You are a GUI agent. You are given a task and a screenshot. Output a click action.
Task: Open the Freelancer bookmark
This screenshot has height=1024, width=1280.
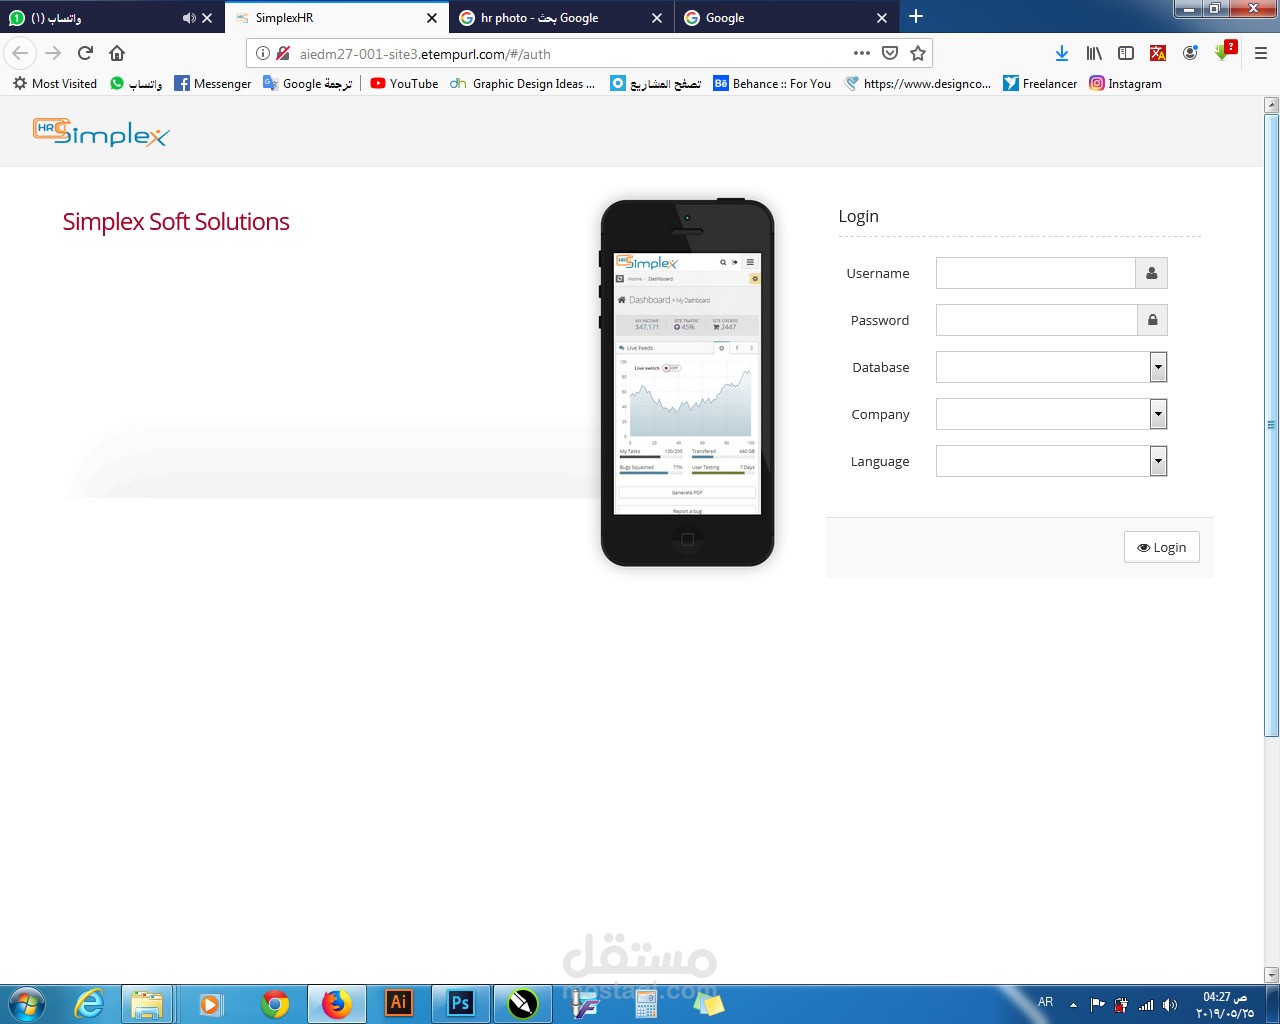(1040, 84)
